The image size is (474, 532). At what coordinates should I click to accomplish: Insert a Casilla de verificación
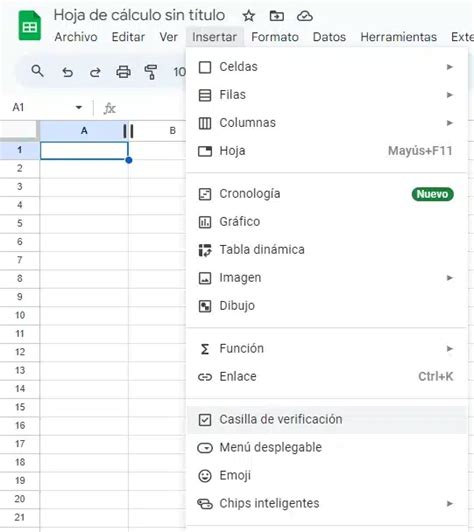(x=327, y=420)
